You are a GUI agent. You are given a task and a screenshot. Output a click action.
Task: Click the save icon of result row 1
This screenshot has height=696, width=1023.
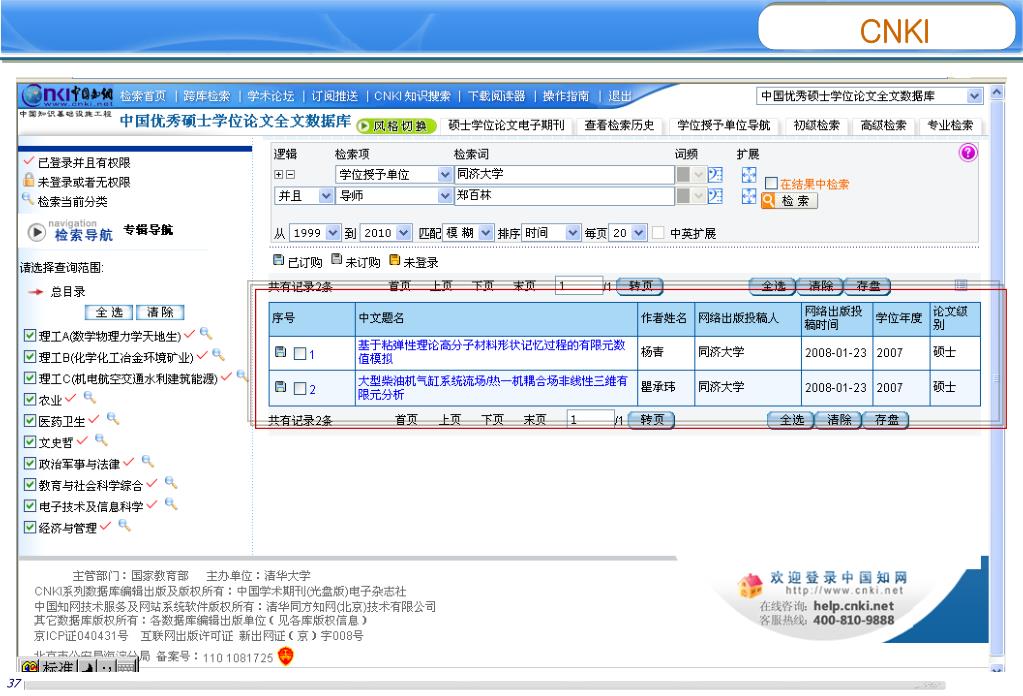click(281, 352)
